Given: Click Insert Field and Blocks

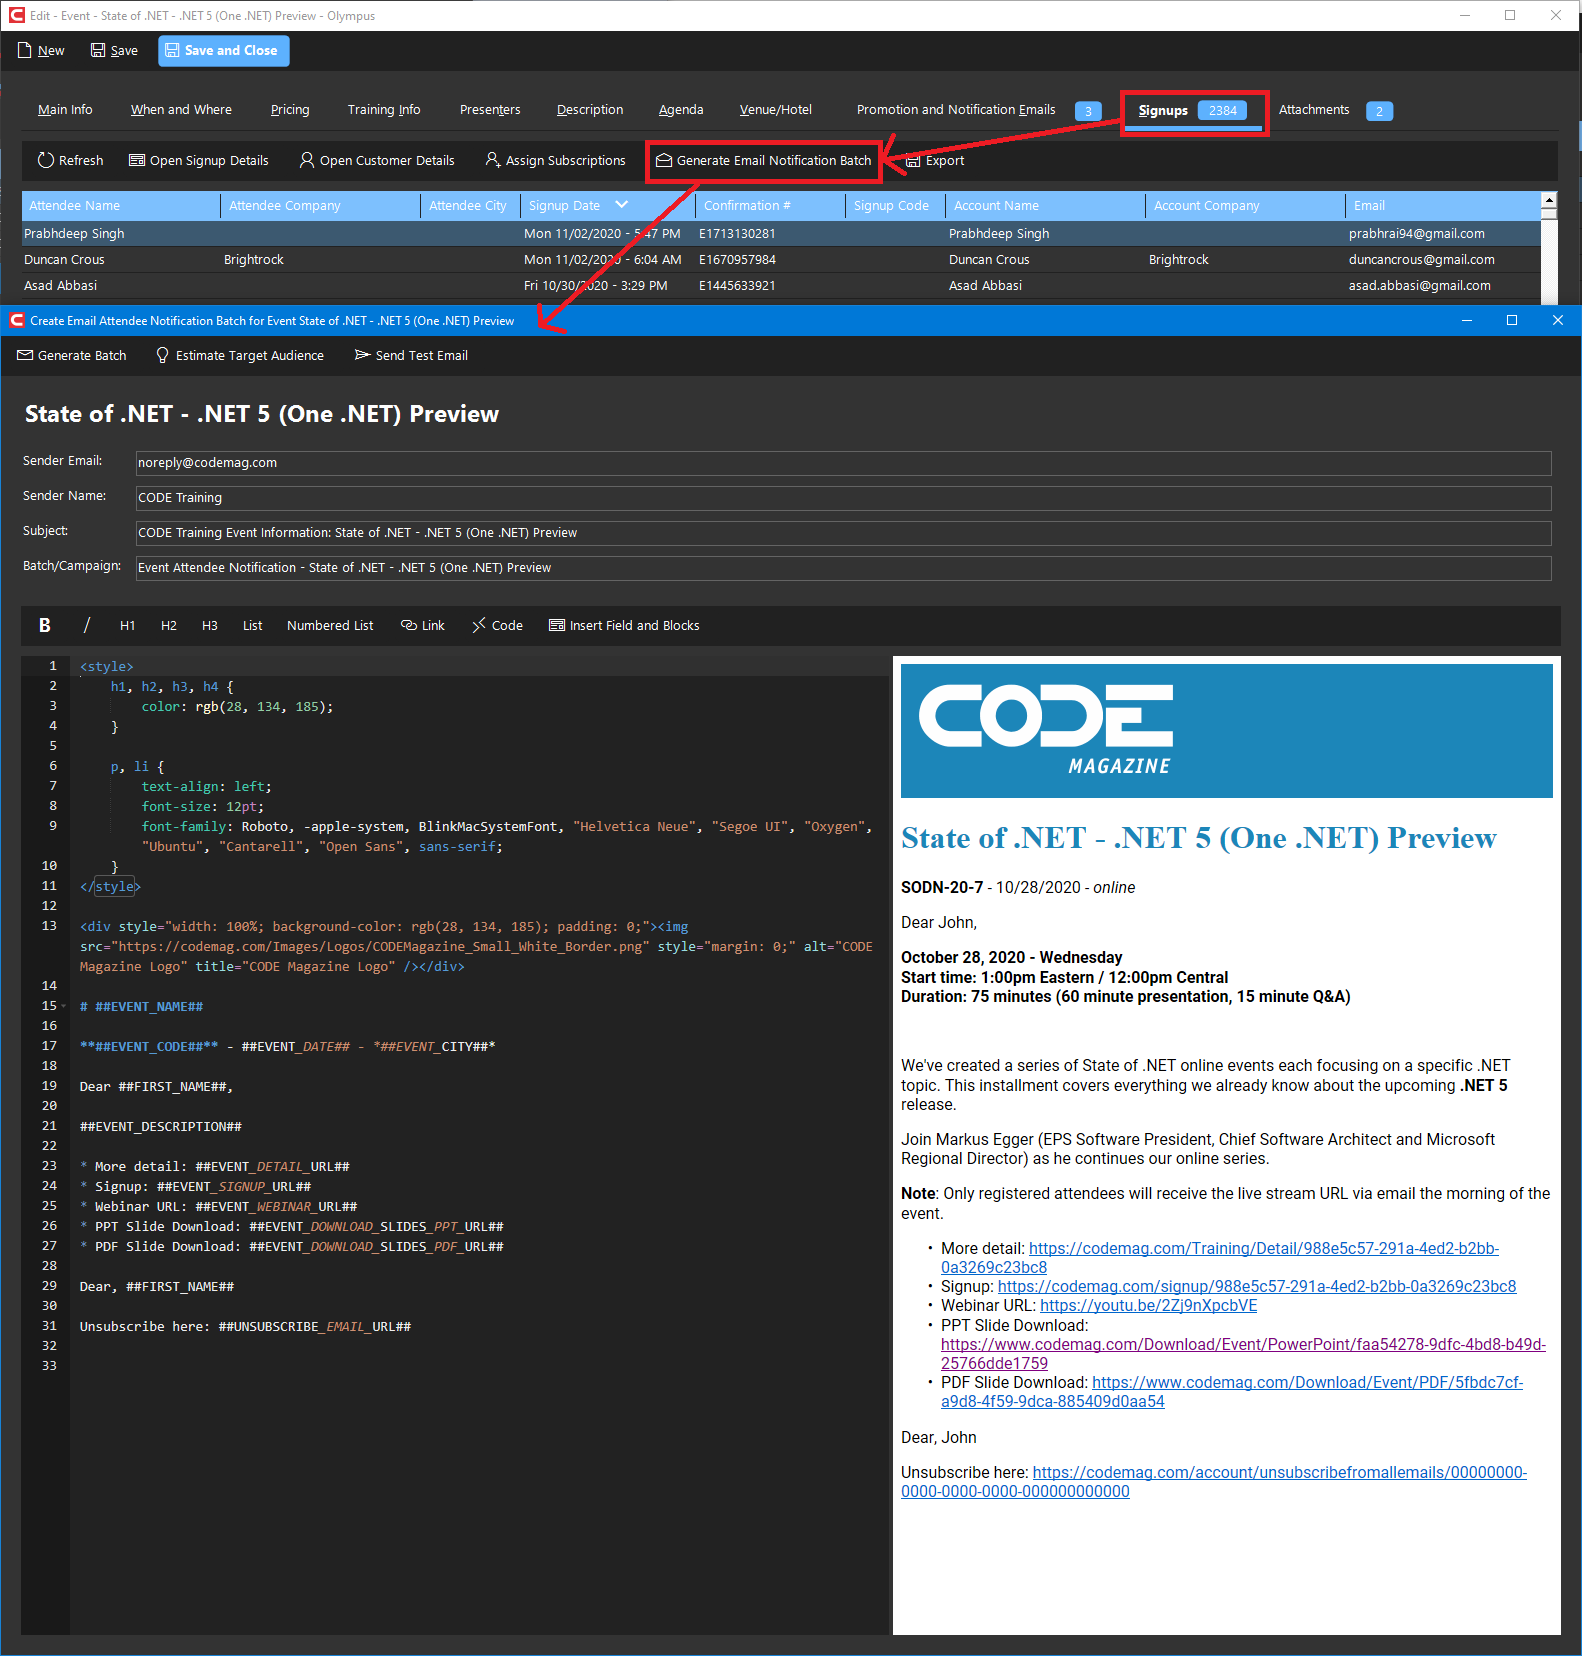Looking at the screenshot, I should 624,626.
